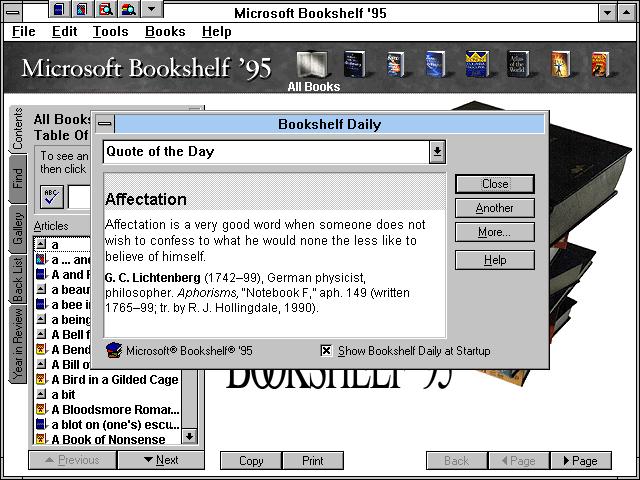
Task: Click the Print button
Action: tap(313, 461)
